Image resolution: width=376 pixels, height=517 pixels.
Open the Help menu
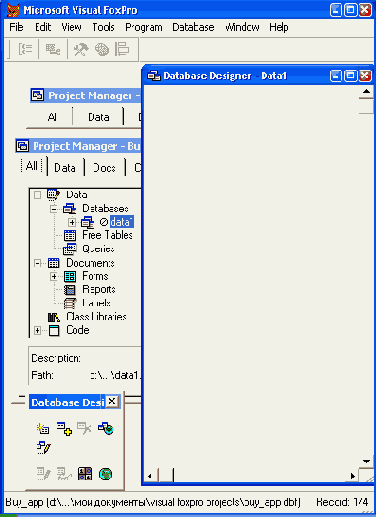279,27
